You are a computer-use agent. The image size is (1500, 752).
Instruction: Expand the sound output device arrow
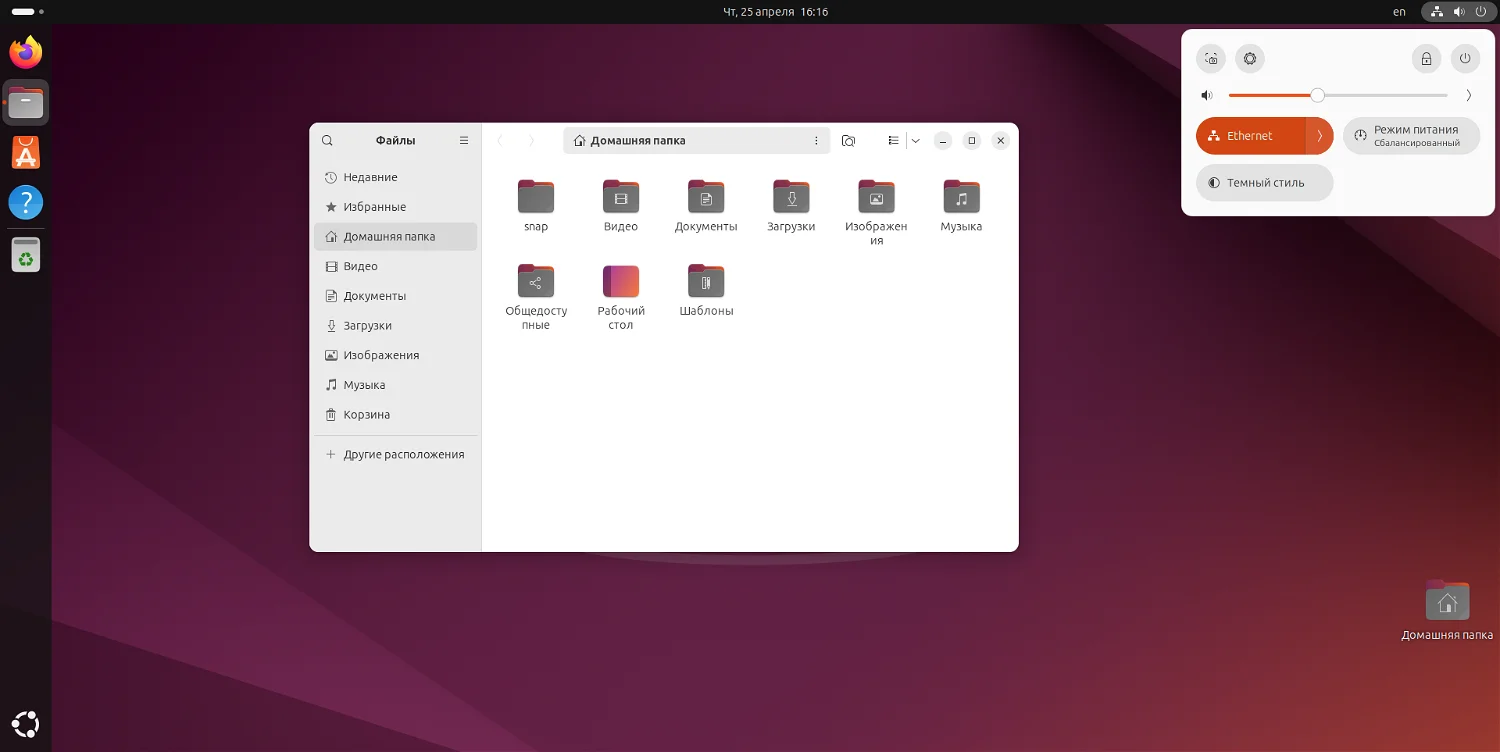click(x=1468, y=96)
